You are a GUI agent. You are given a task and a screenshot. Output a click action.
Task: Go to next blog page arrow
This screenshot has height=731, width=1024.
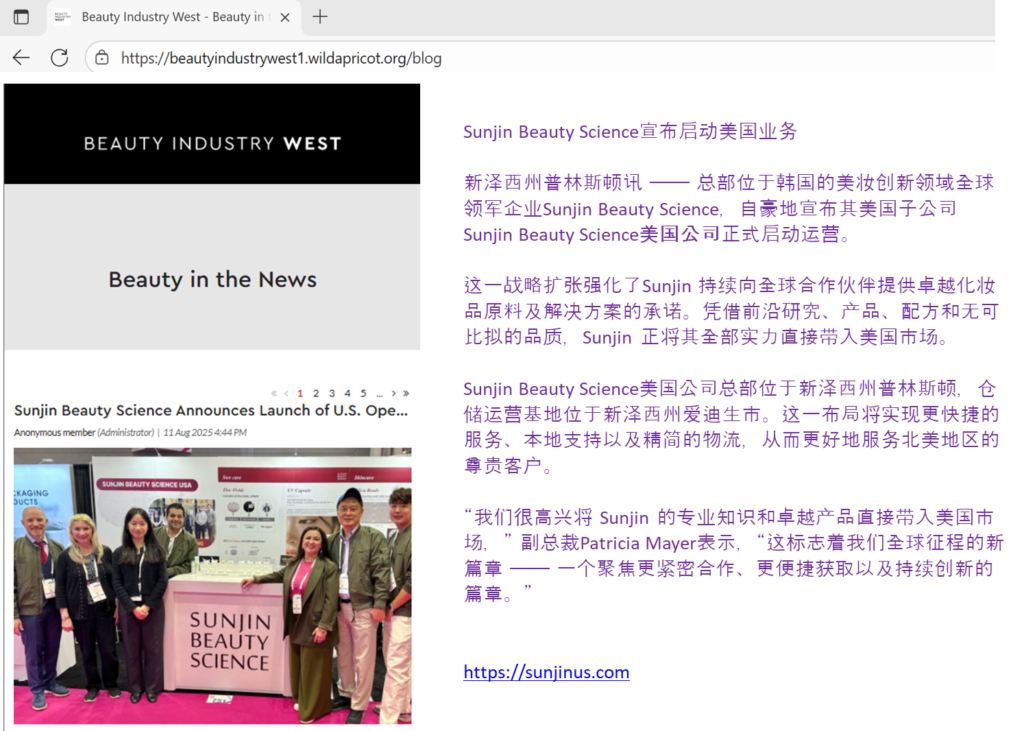[394, 393]
